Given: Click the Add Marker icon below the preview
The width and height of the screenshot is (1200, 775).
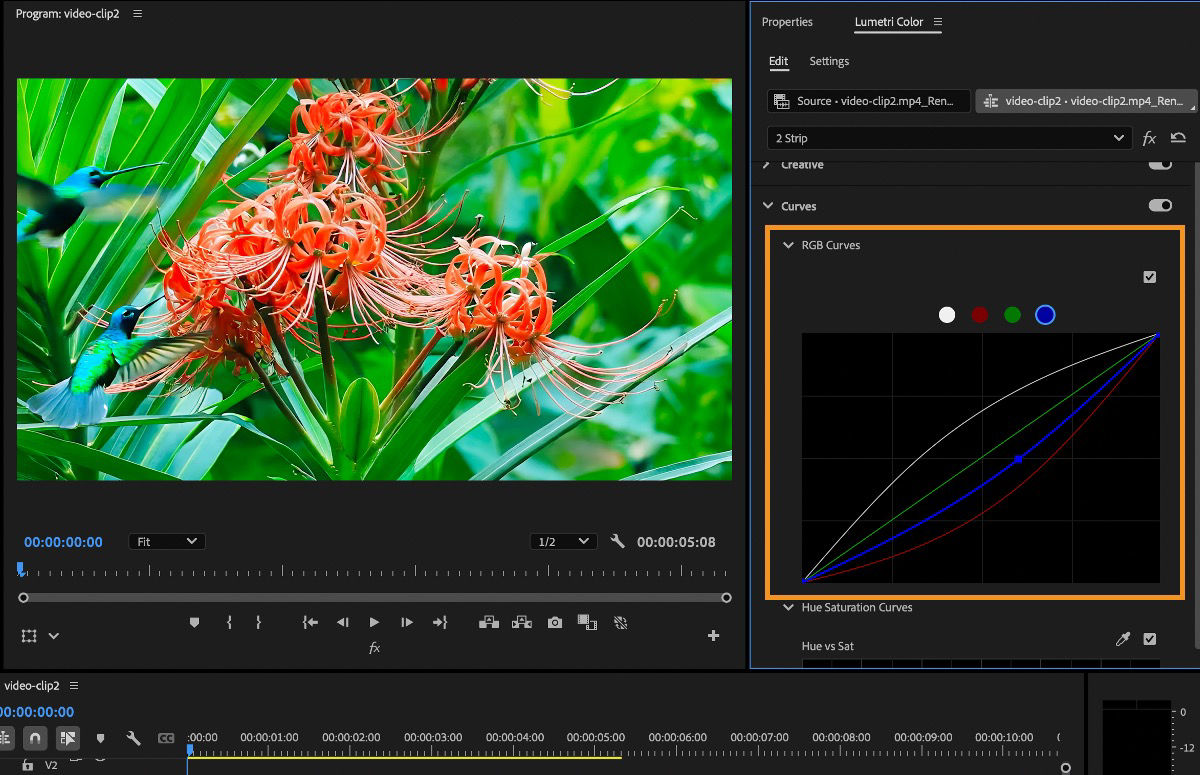Looking at the screenshot, I should point(194,622).
